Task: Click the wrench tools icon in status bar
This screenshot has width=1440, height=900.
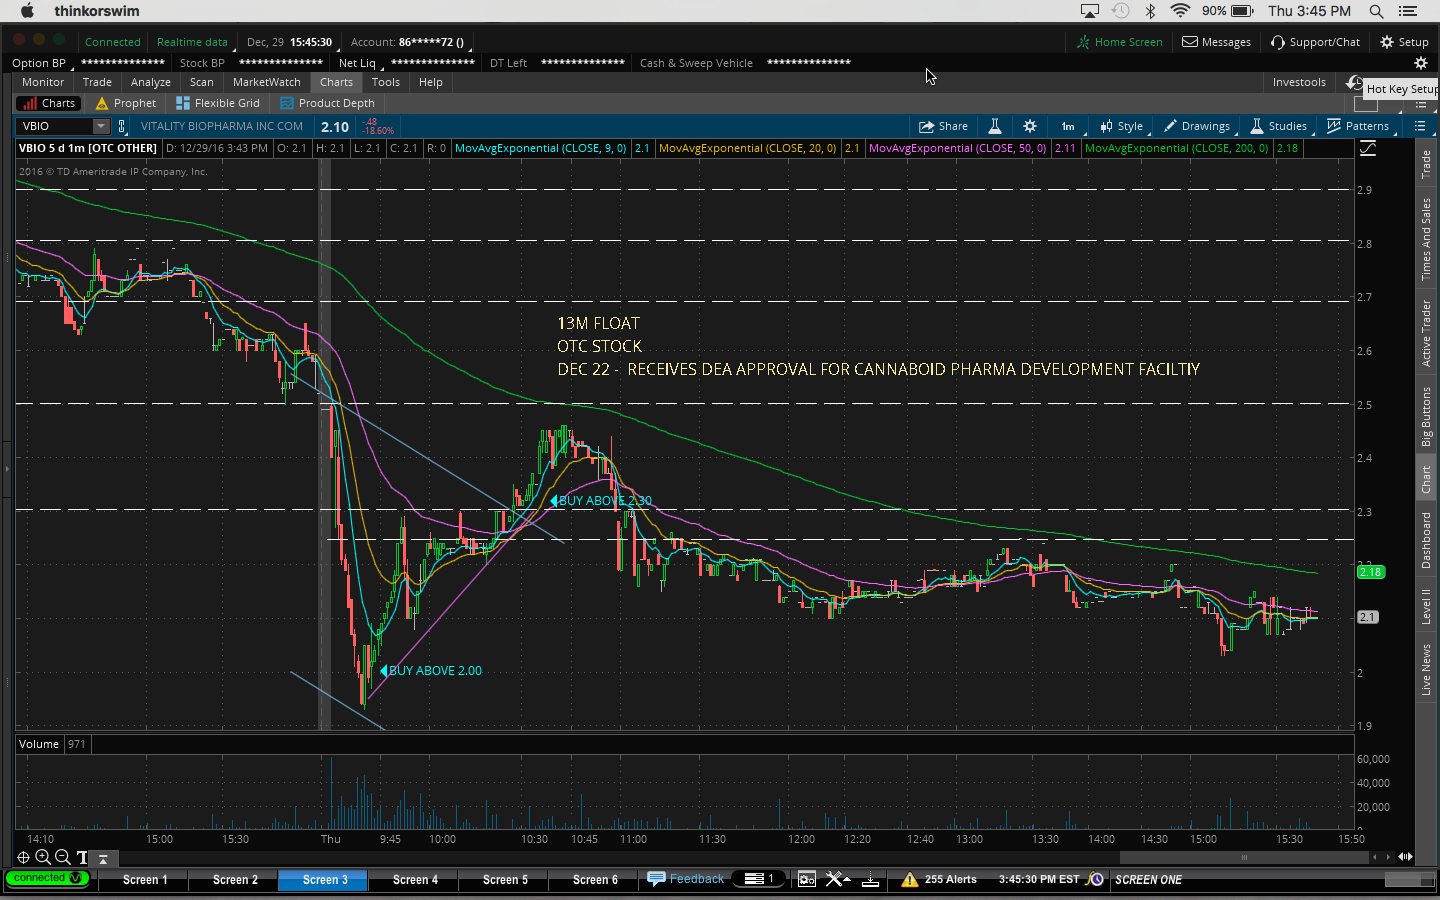Action: [x=838, y=879]
